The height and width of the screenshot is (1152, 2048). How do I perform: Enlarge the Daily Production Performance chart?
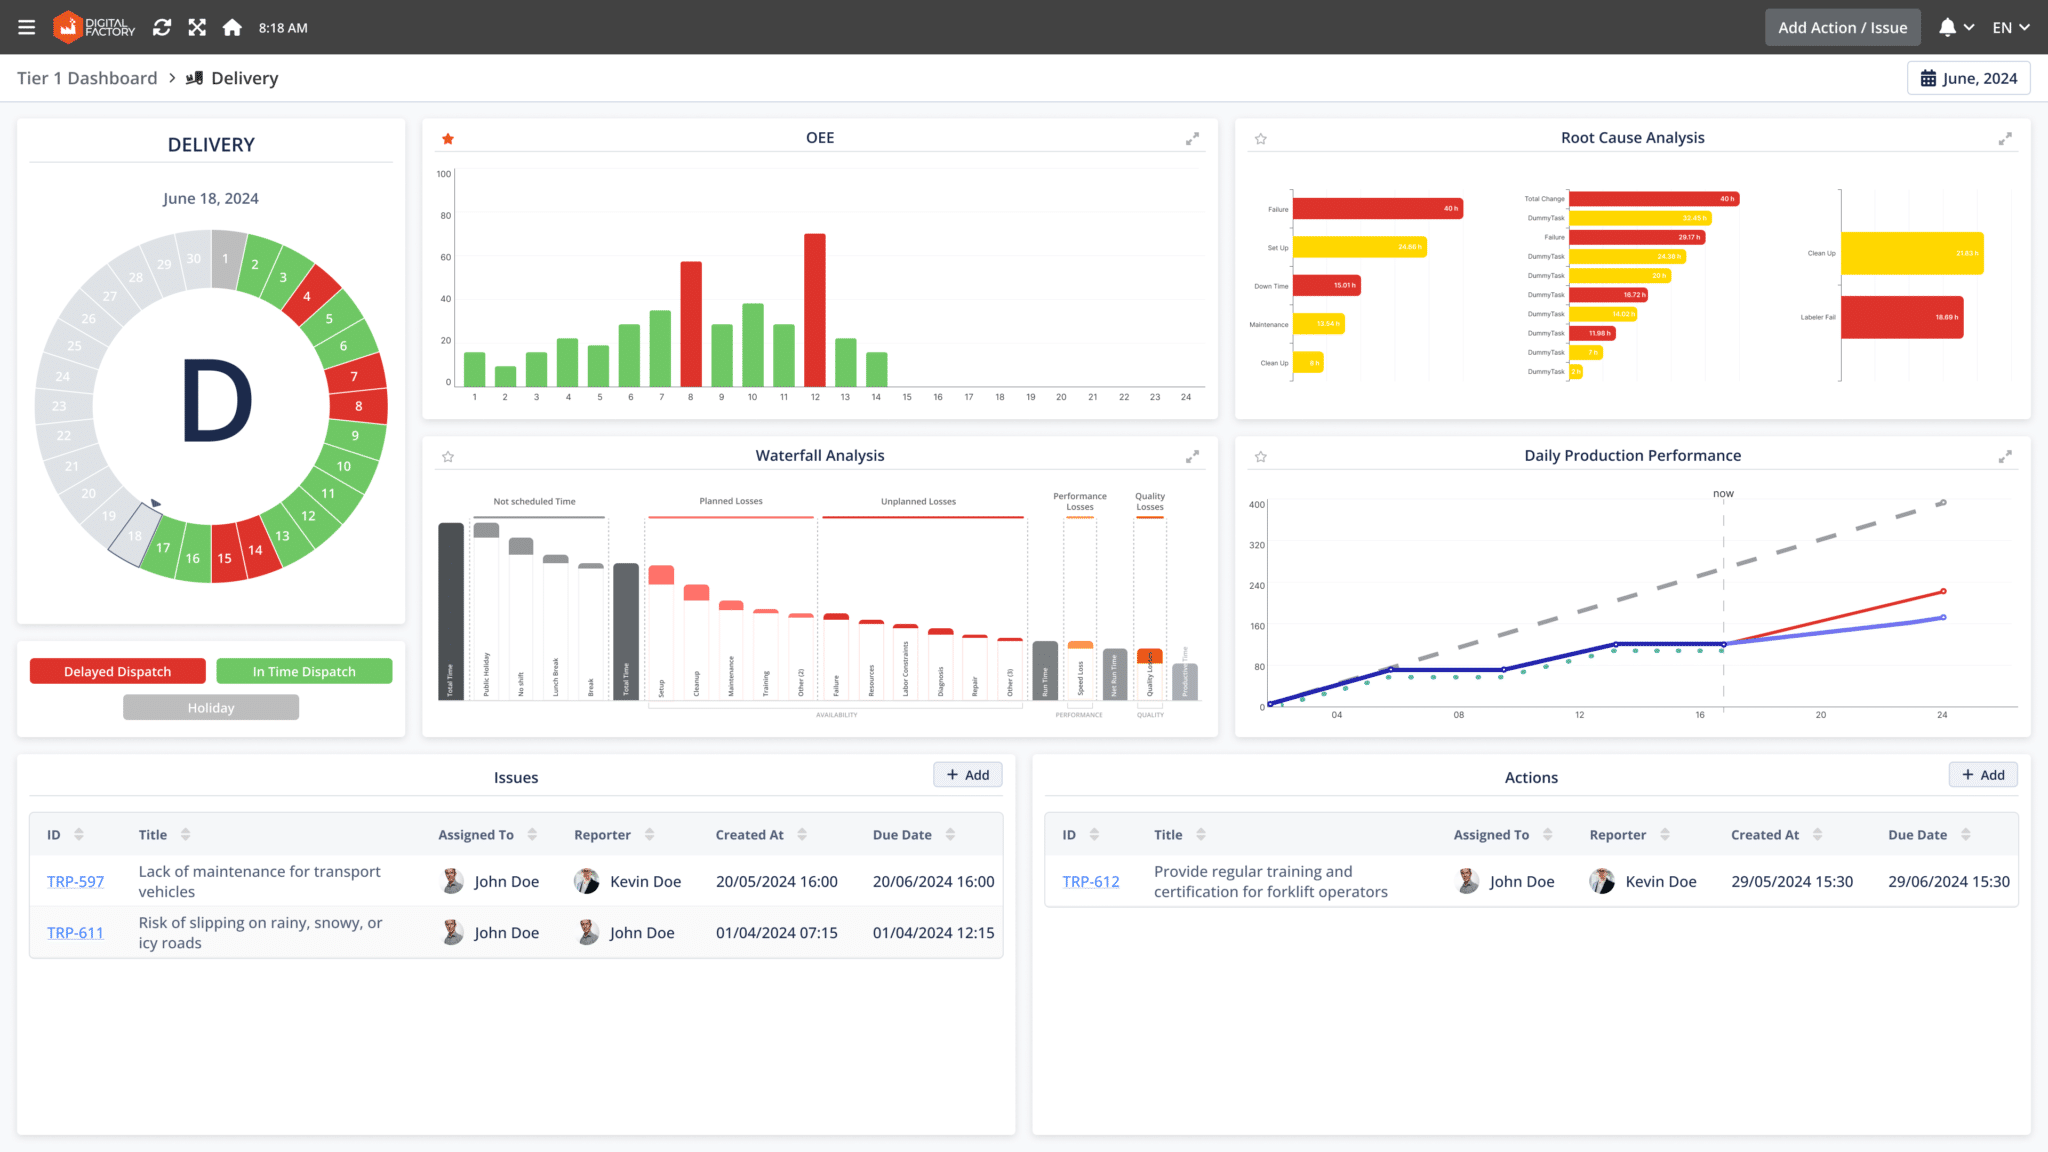[x=2005, y=456]
